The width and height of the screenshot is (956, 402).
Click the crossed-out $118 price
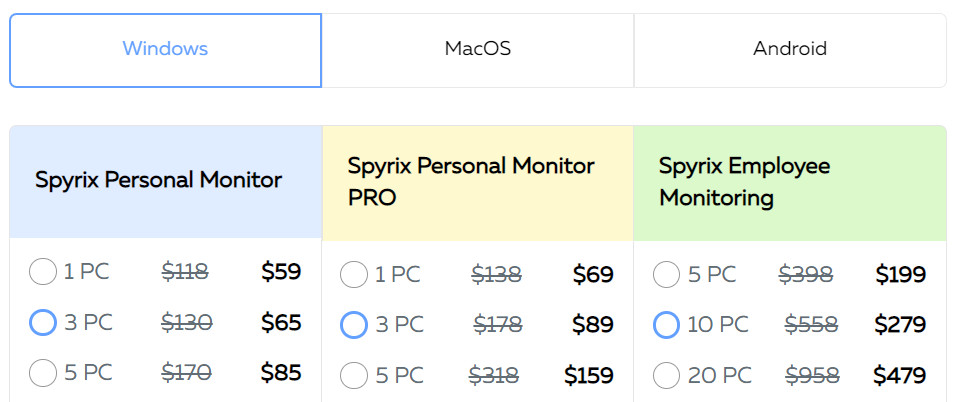click(x=185, y=272)
